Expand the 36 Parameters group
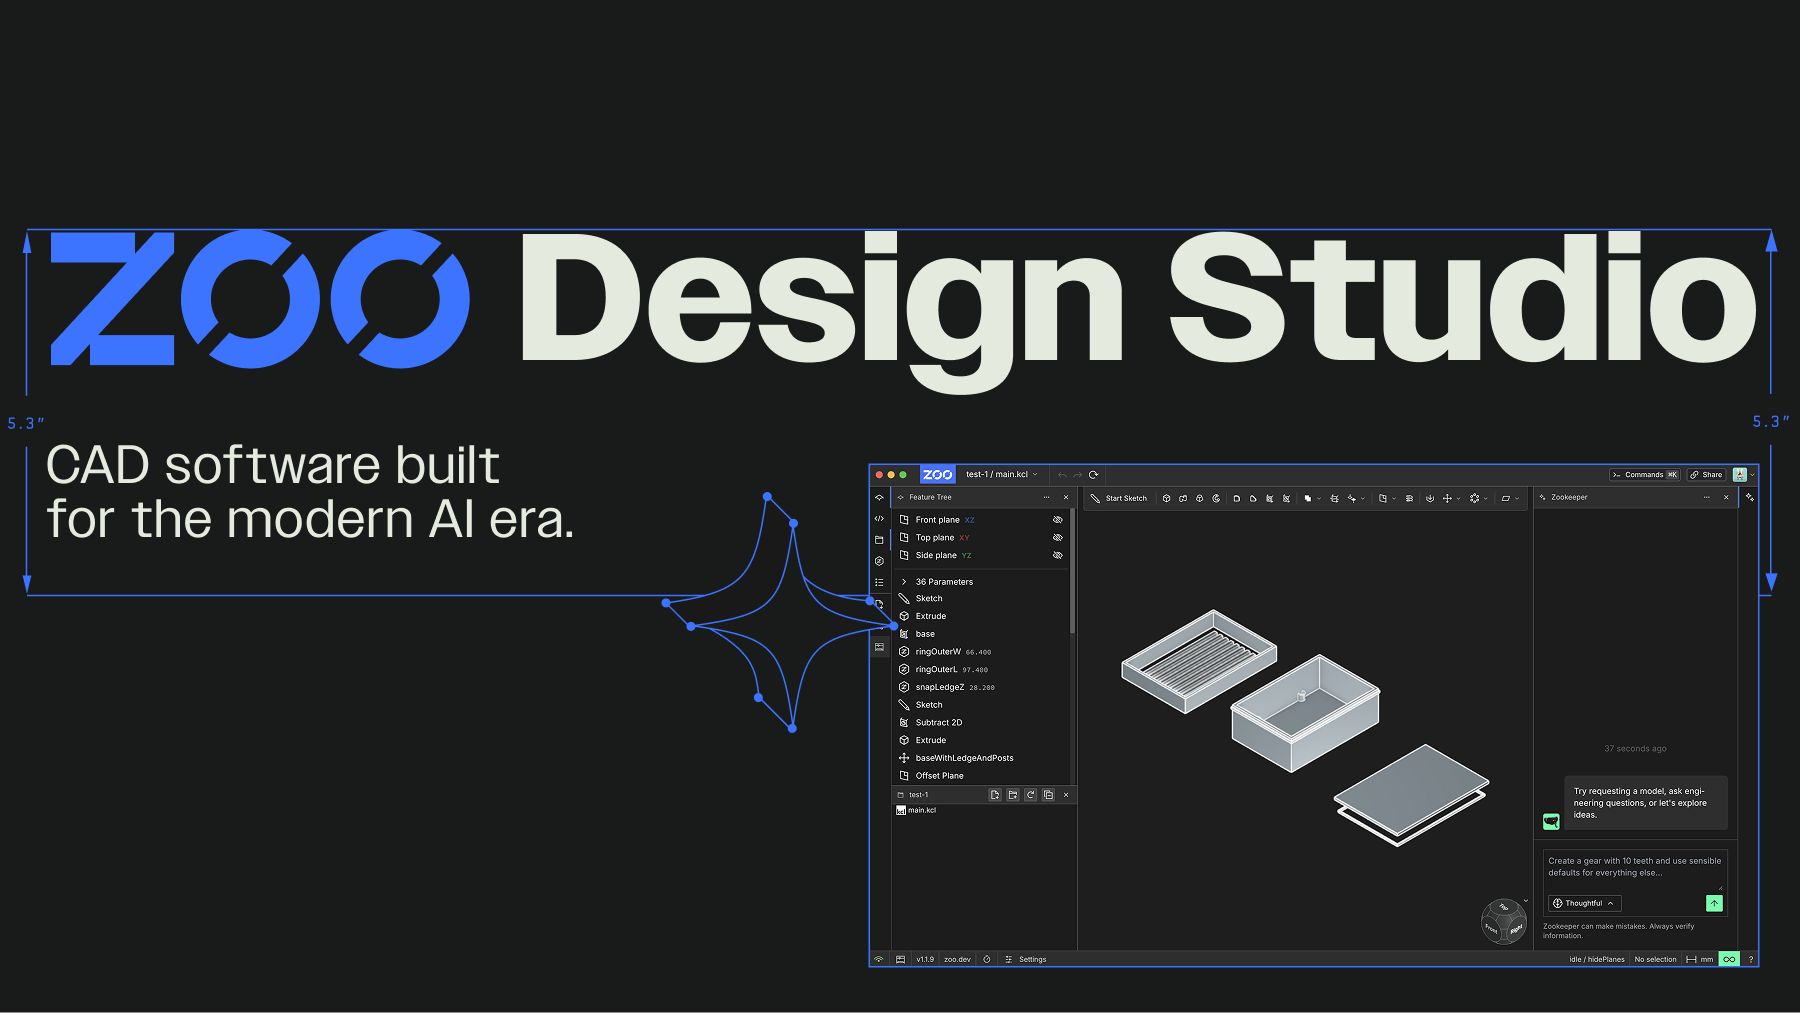 coord(904,582)
